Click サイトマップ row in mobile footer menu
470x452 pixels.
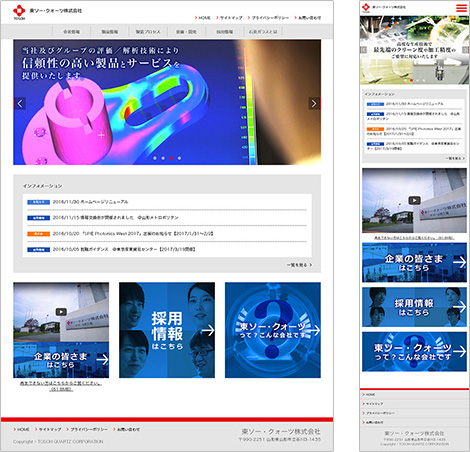click(x=414, y=404)
